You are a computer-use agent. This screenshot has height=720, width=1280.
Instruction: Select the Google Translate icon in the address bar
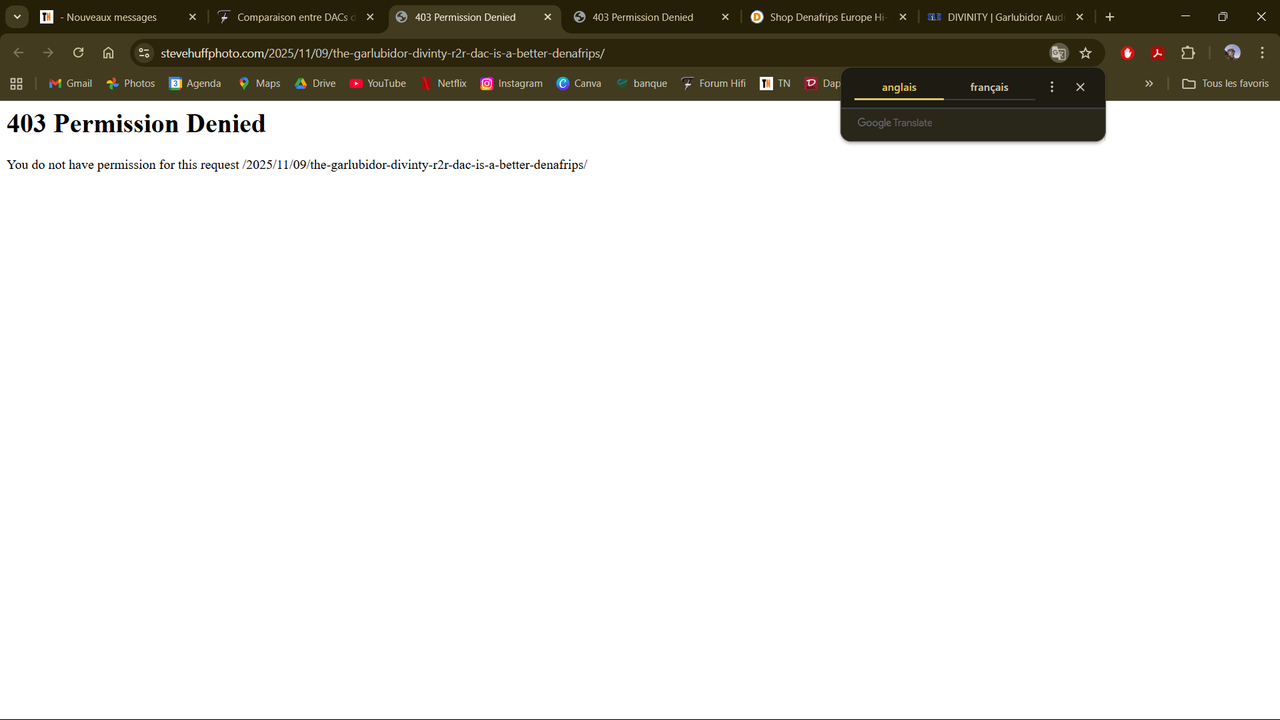pyautogui.click(x=1059, y=52)
